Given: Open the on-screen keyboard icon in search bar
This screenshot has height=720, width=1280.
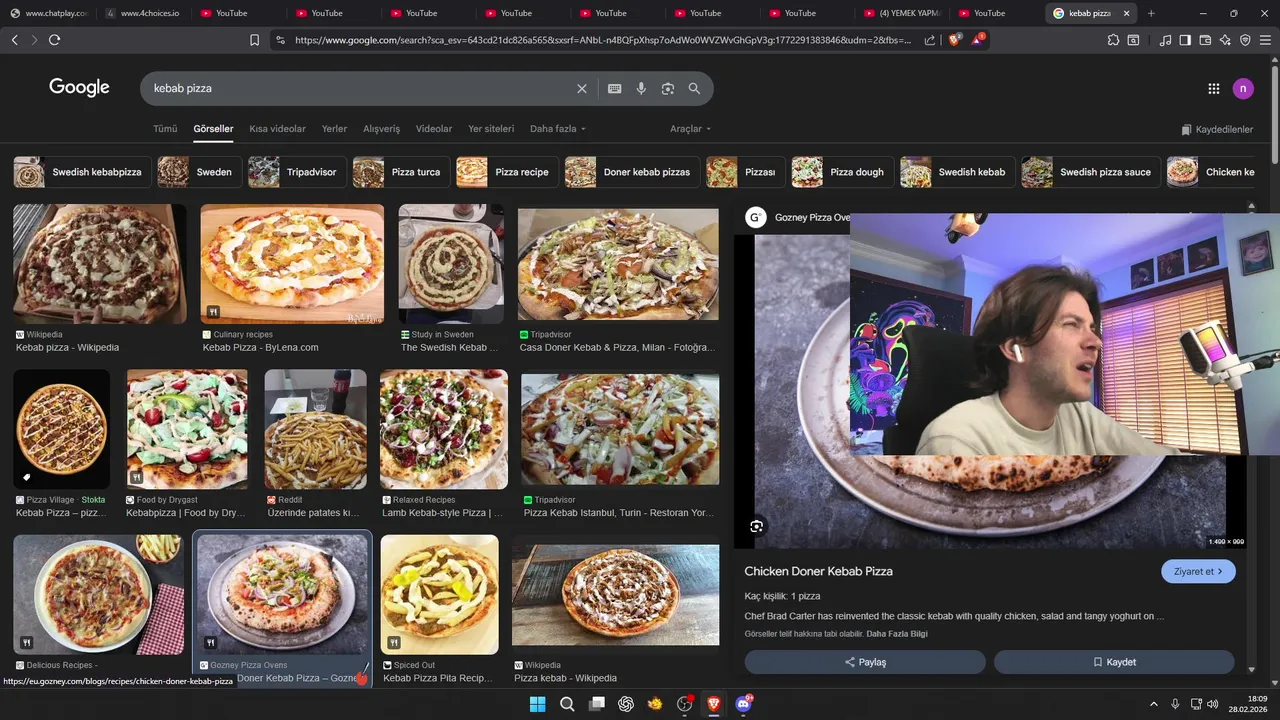Looking at the screenshot, I should [615, 88].
